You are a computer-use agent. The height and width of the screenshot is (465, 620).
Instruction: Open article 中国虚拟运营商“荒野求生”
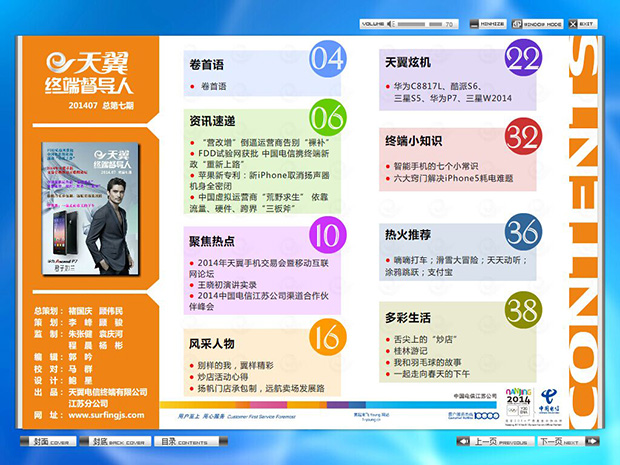coord(259,202)
